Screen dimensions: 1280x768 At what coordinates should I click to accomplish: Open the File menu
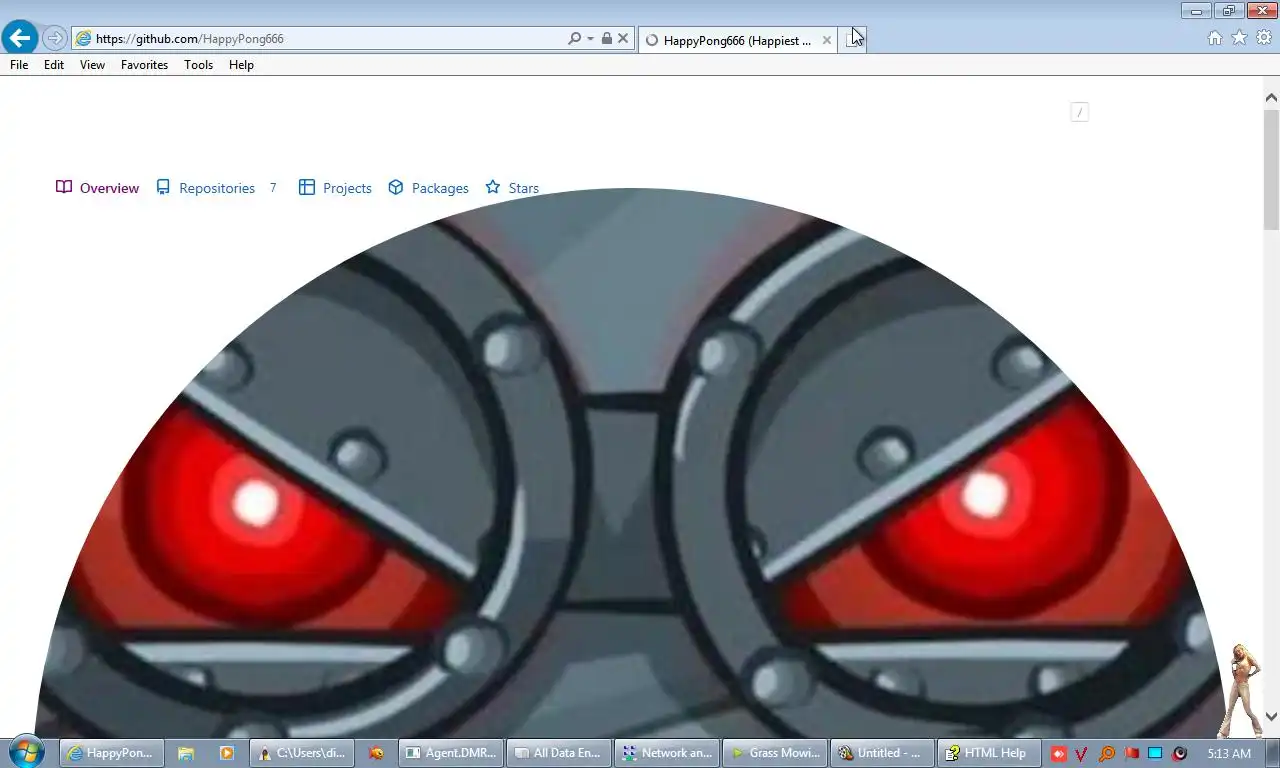[19, 64]
